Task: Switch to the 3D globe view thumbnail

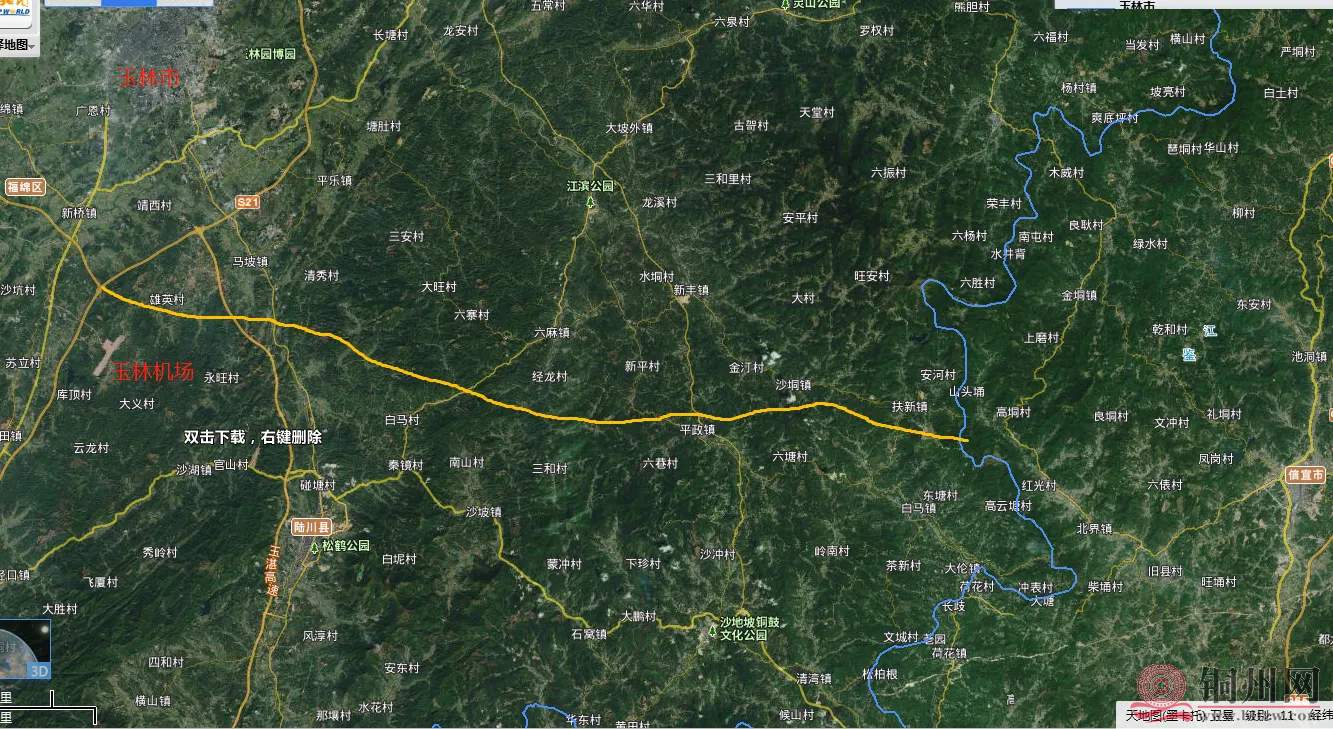Action: pyautogui.click(x=24, y=650)
